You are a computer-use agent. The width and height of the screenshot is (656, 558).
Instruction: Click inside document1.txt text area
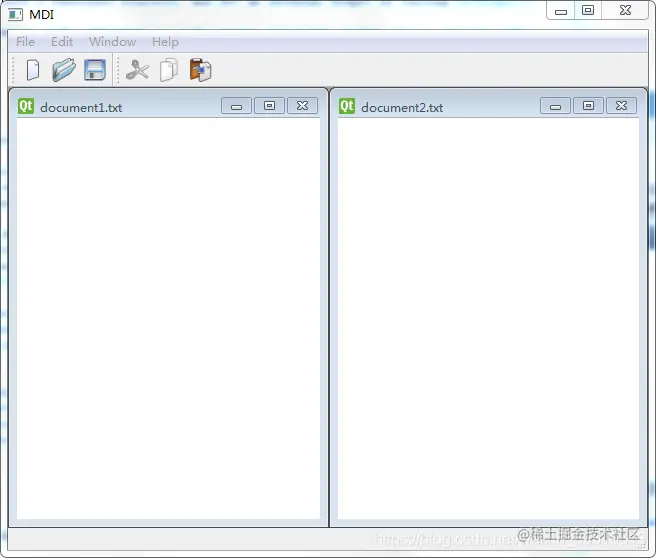click(x=168, y=319)
